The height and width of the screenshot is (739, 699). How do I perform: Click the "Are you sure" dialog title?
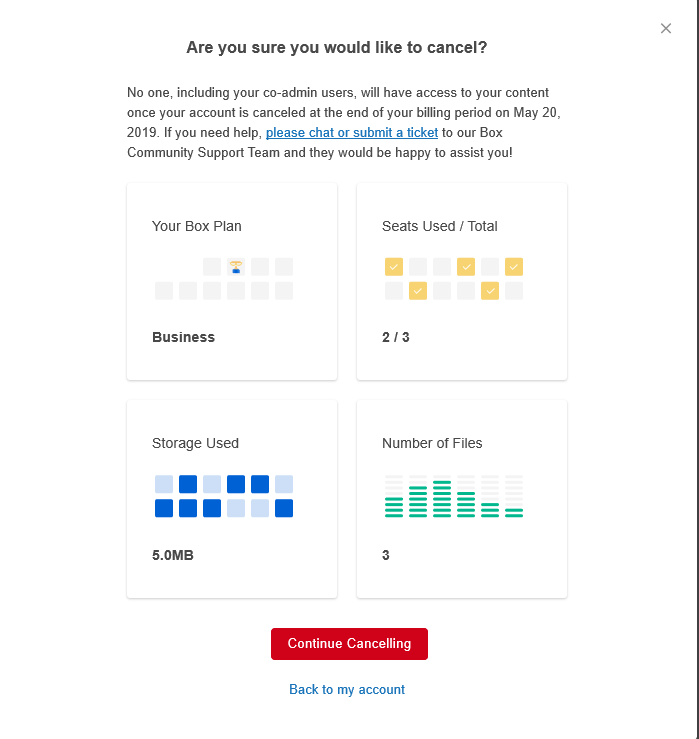tap(337, 47)
